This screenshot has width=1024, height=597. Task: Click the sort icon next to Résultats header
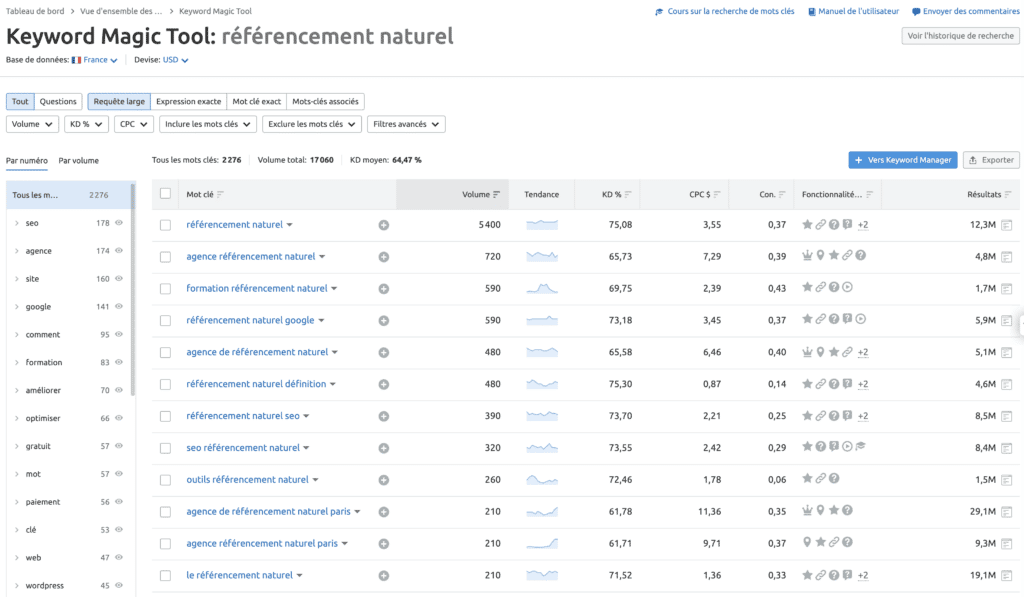[x=1008, y=195]
